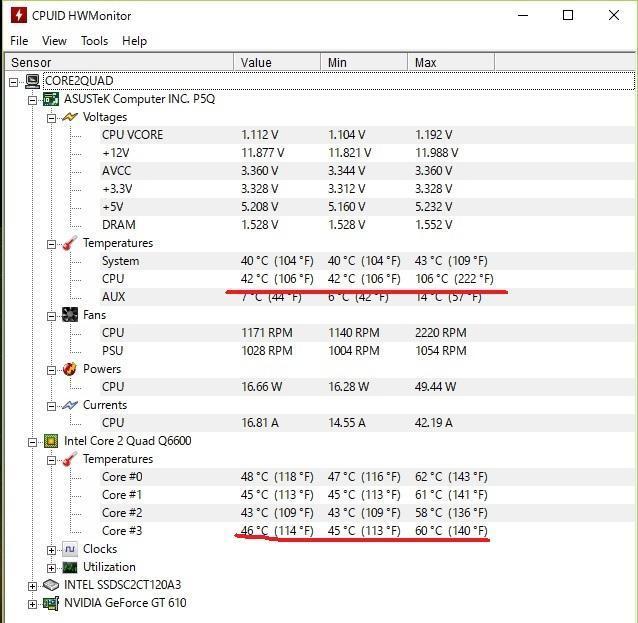The height and width of the screenshot is (623, 638).
Task: Click the 2220 RPM max fan value
Action: pyautogui.click(x=441, y=333)
